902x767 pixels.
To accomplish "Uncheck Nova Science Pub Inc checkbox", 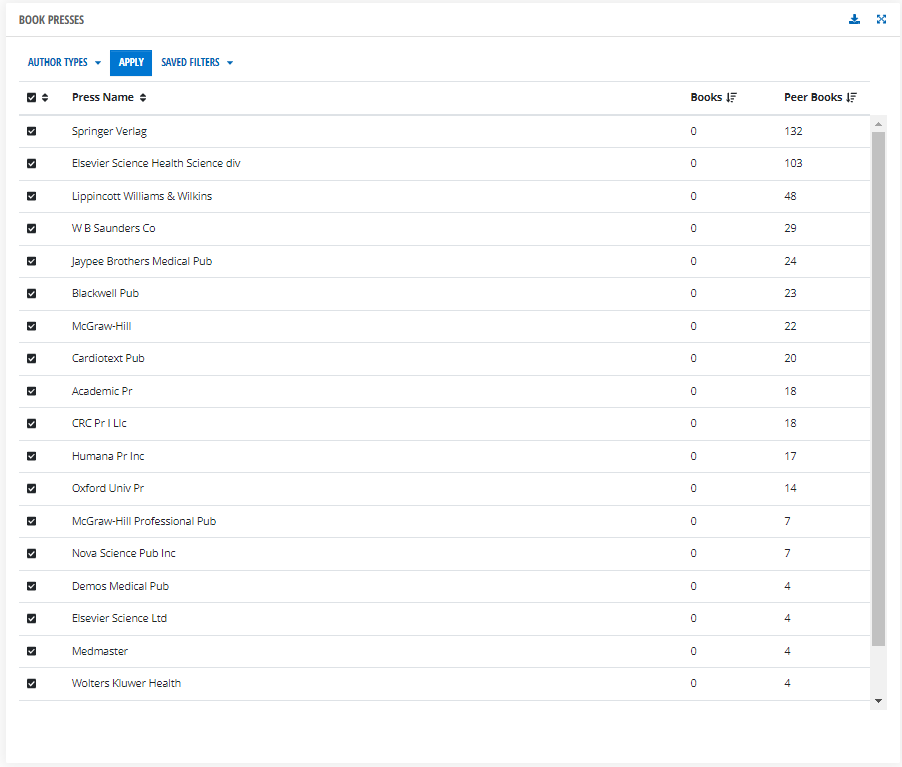I will point(32,554).
